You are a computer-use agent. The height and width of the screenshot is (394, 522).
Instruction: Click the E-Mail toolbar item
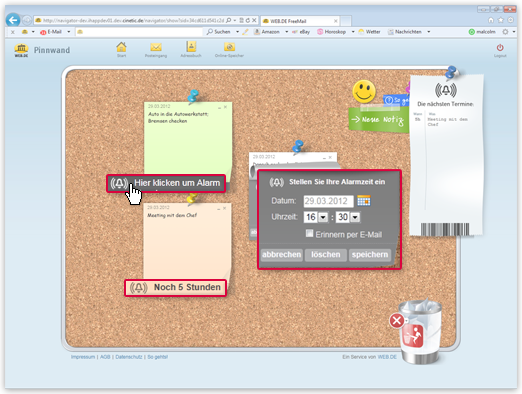tap(51, 32)
